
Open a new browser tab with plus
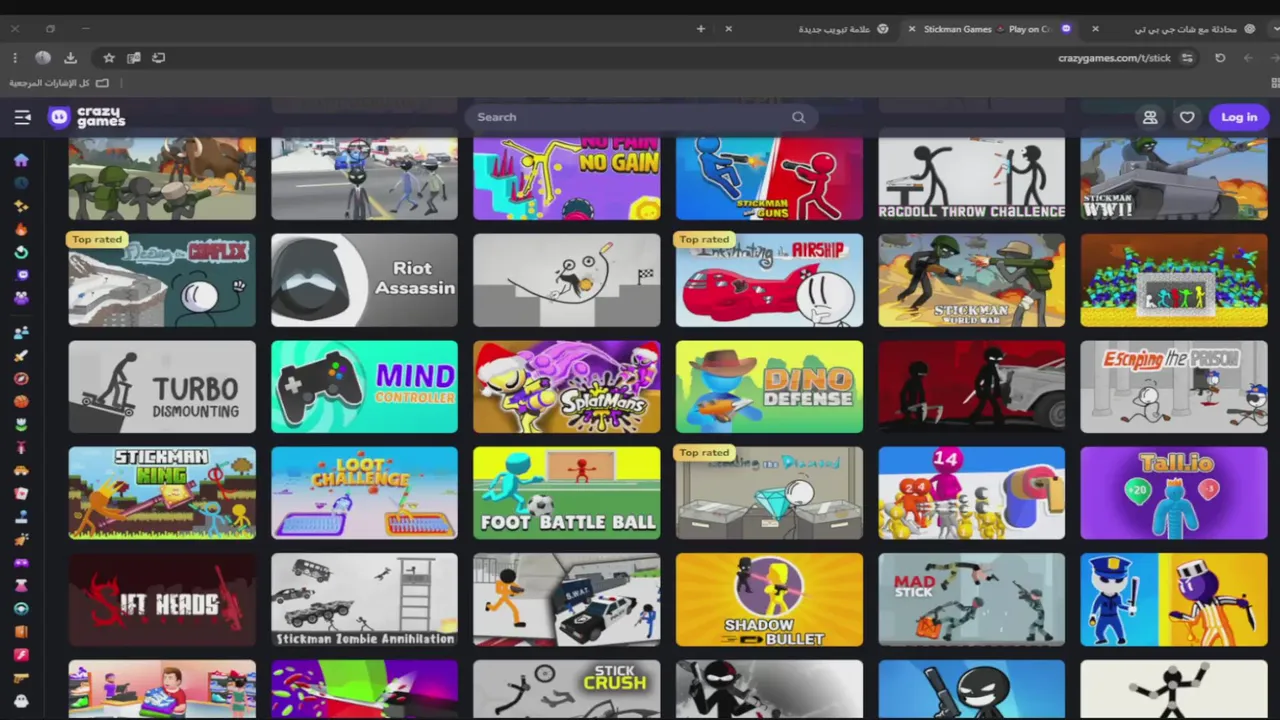[701, 29]
